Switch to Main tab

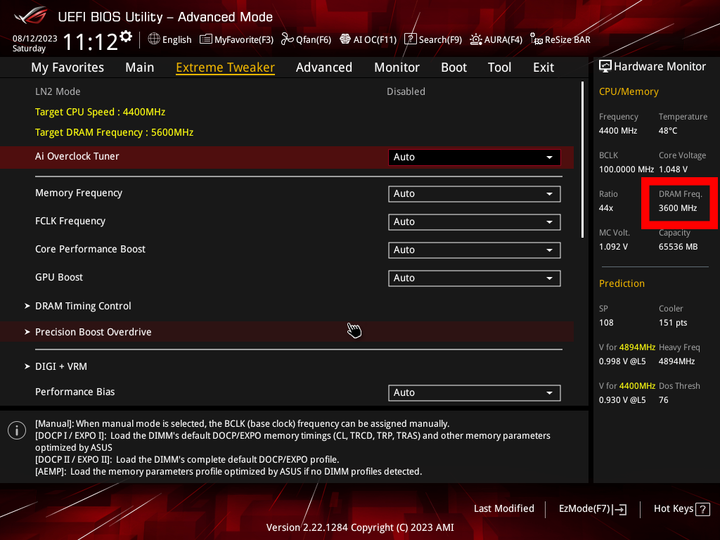pos(140,68)
